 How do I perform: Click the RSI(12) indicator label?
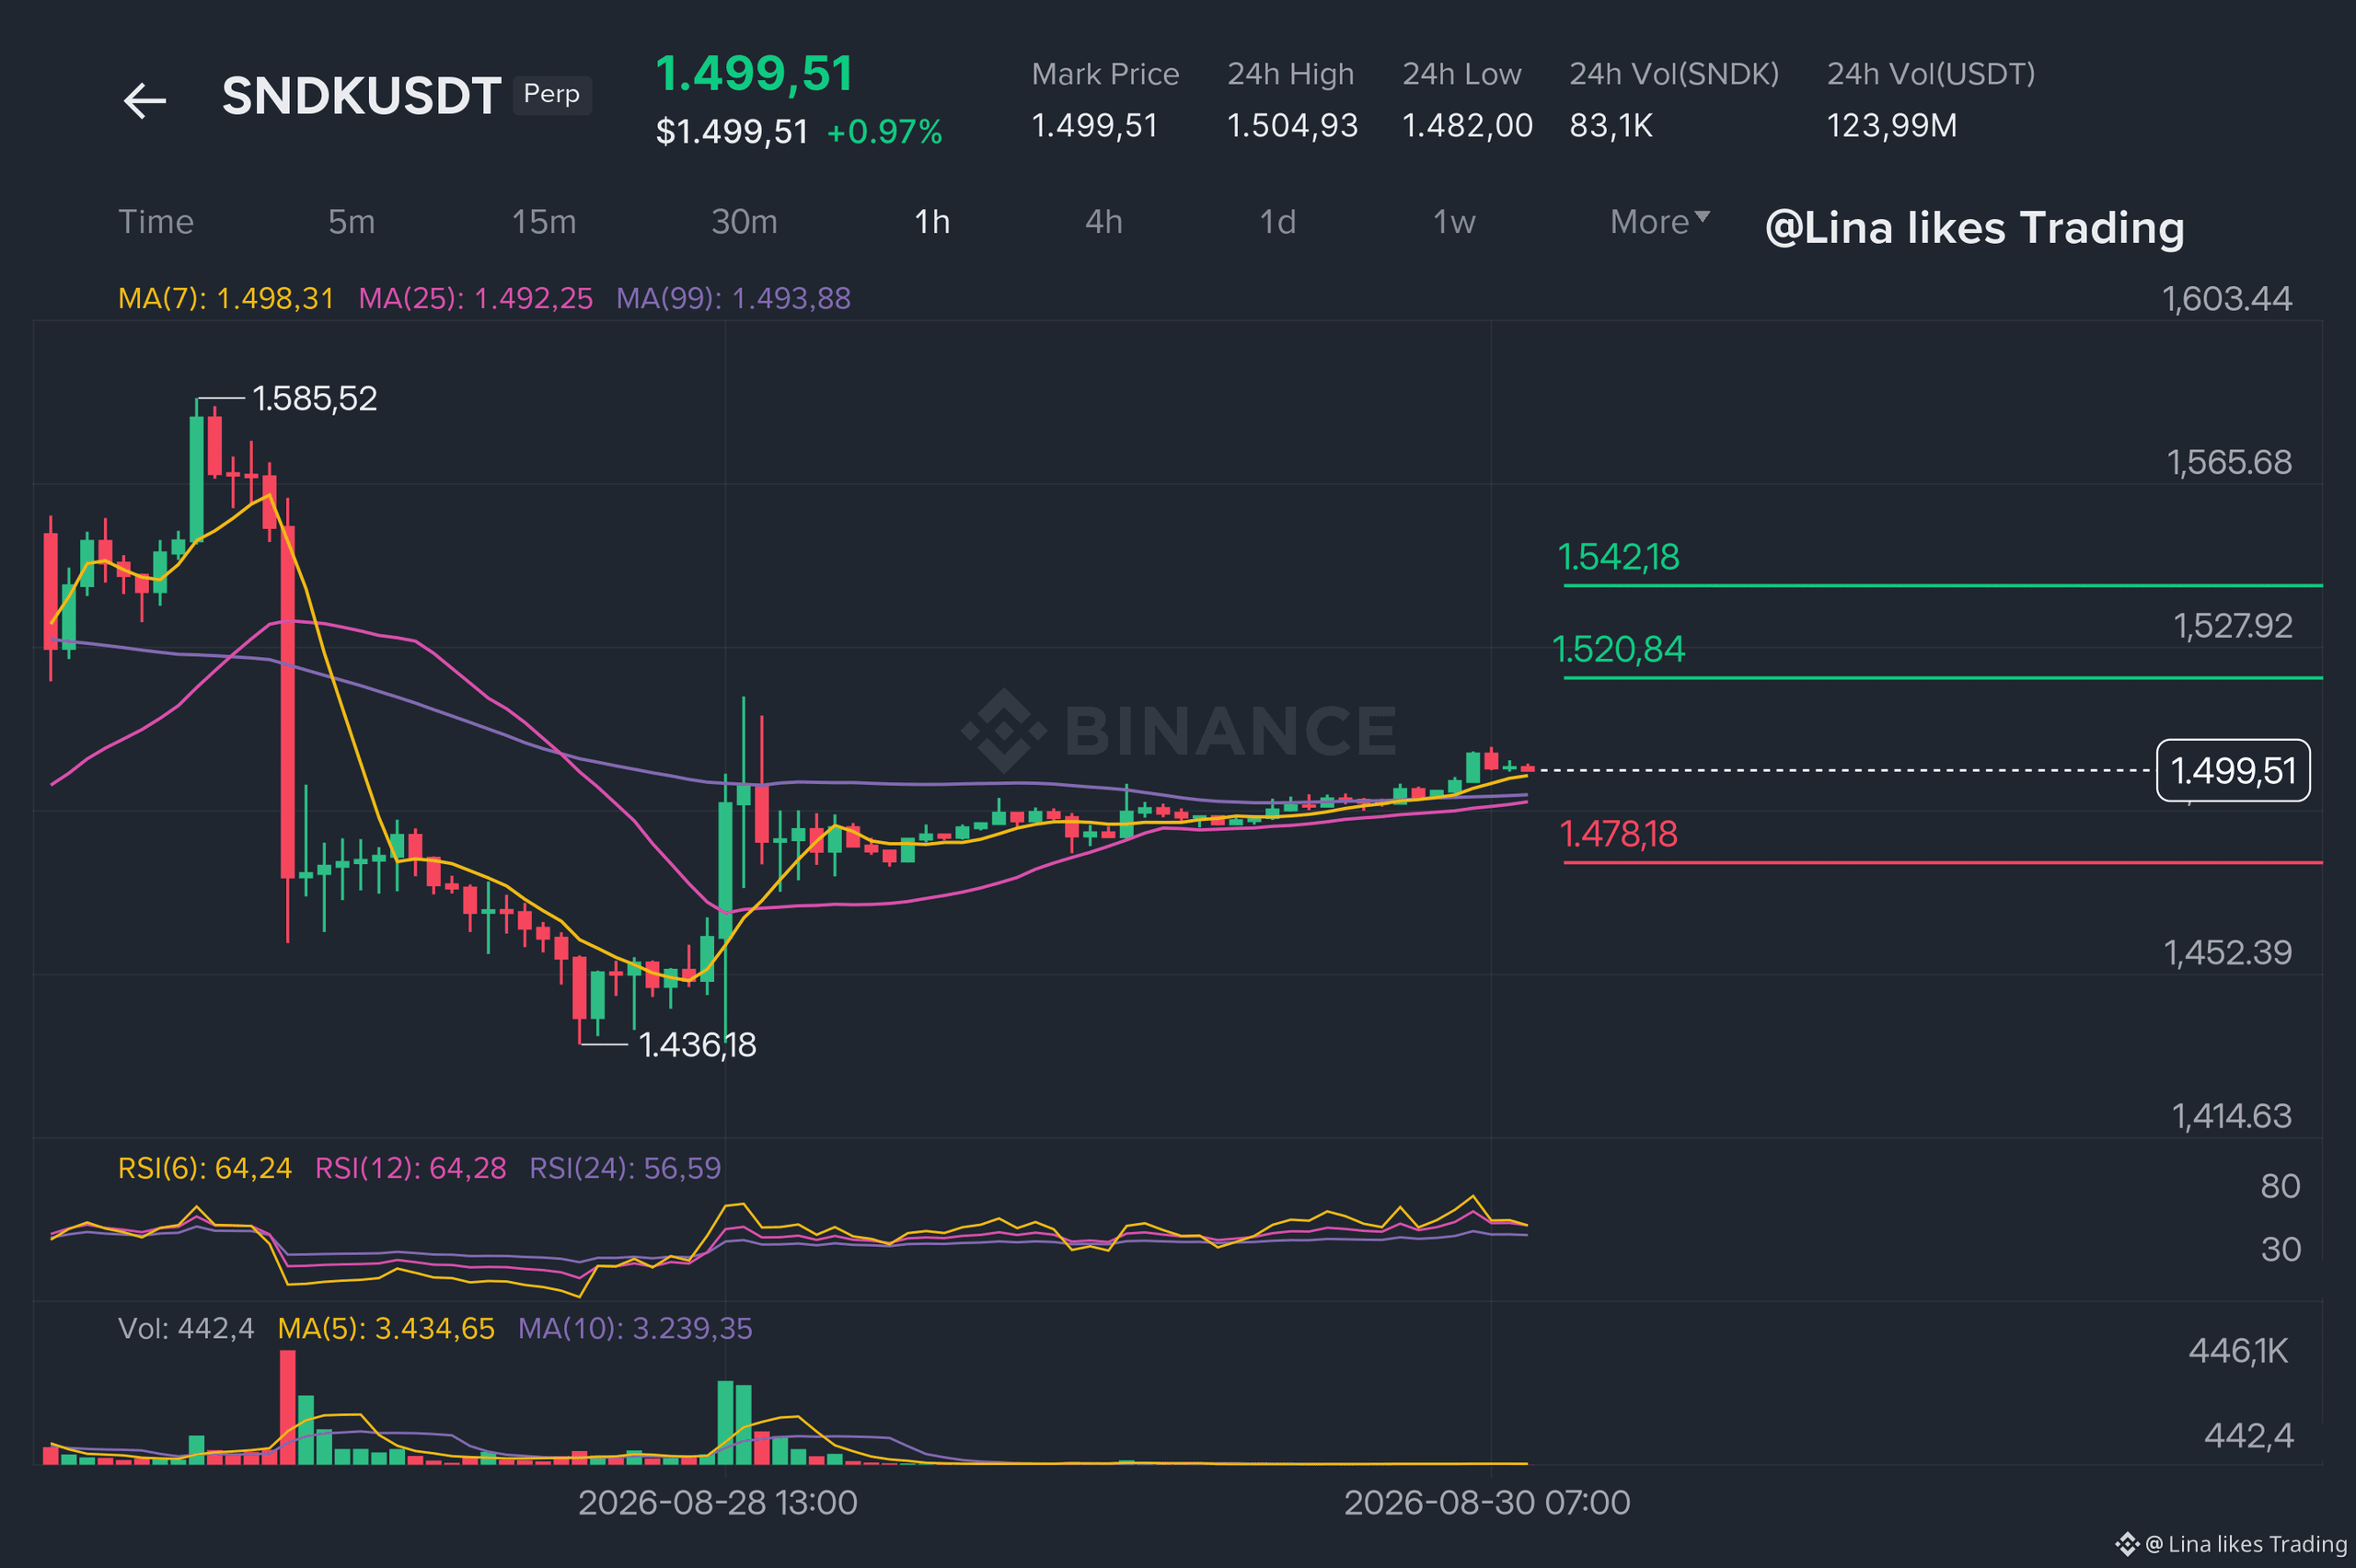pyautogui.click(x=411, y=1168)
